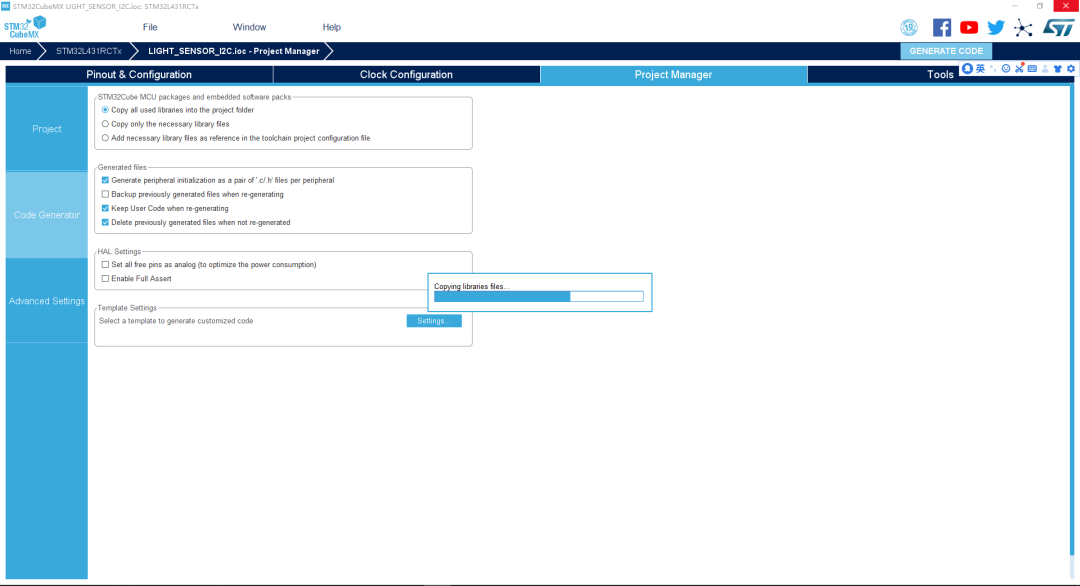
Task: Click the IME scissors screenshot icon
Action: tap(1019, 68)
